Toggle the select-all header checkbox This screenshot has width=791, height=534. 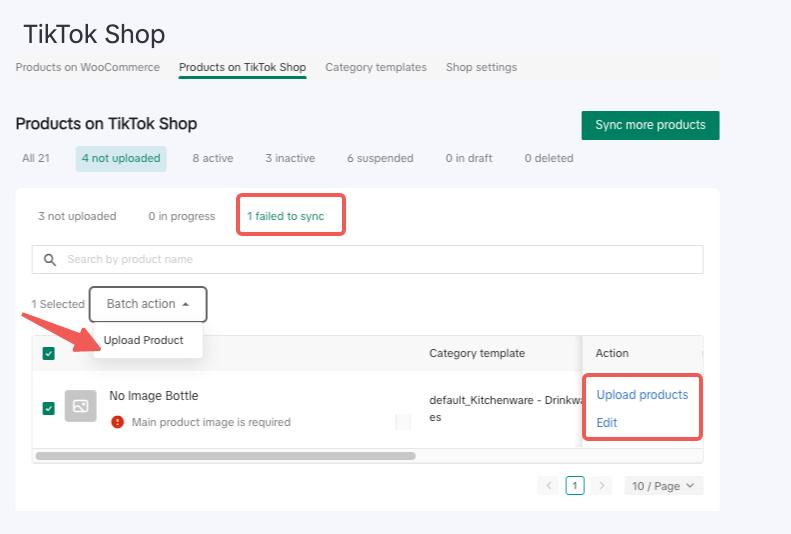pos(49,353)
